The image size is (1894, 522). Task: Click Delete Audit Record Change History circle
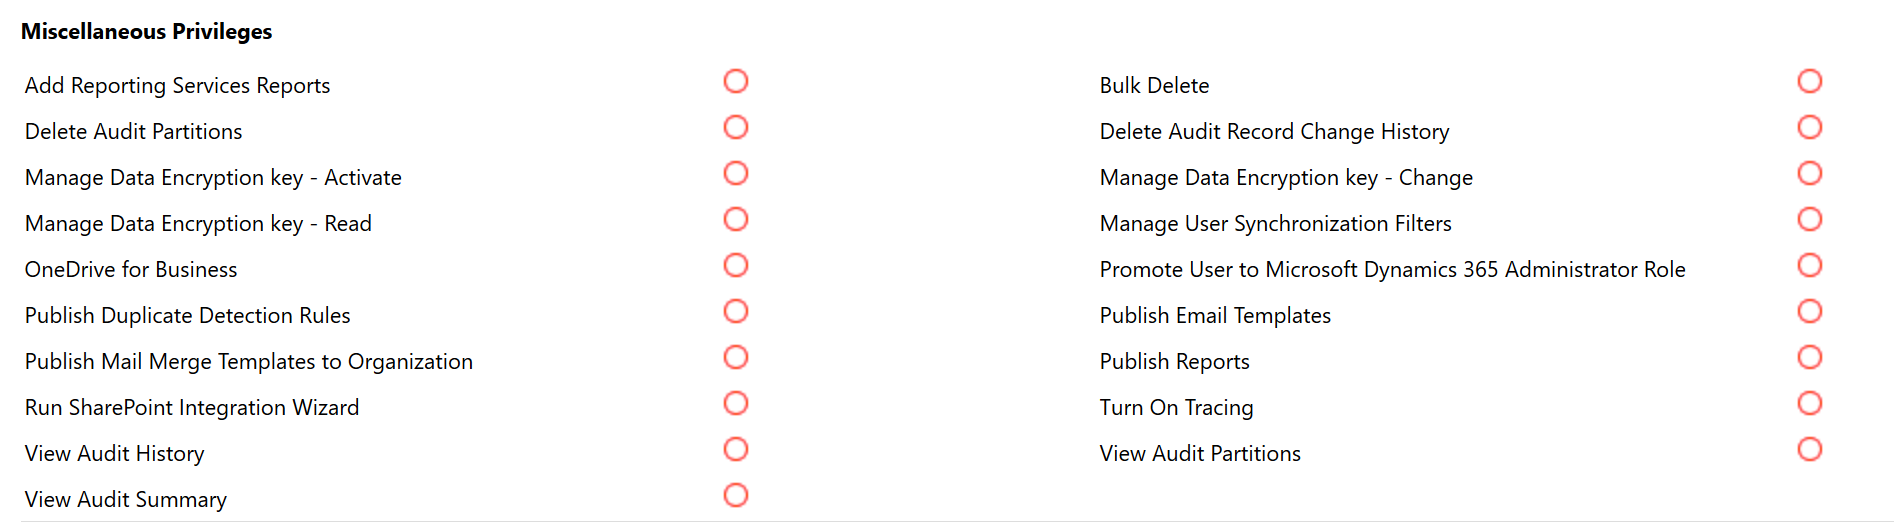(1810, 127)
